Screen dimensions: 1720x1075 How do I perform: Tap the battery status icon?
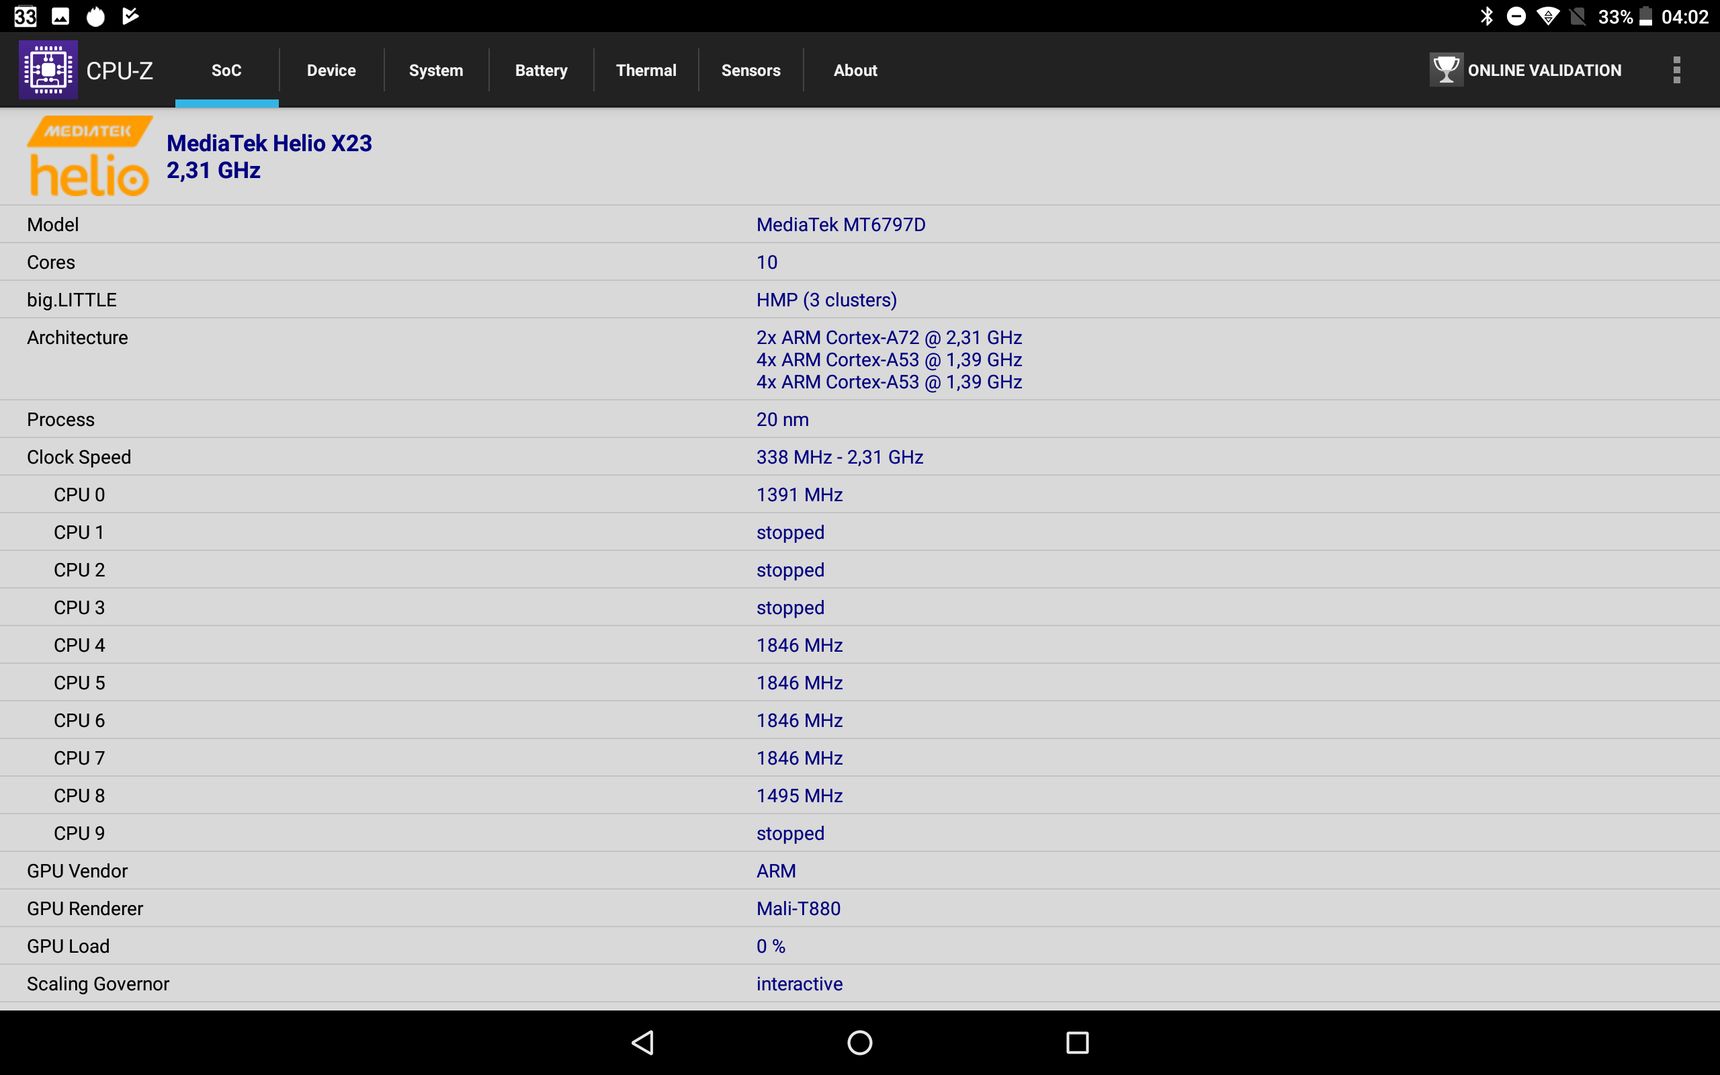click(x=1645, y=16)
